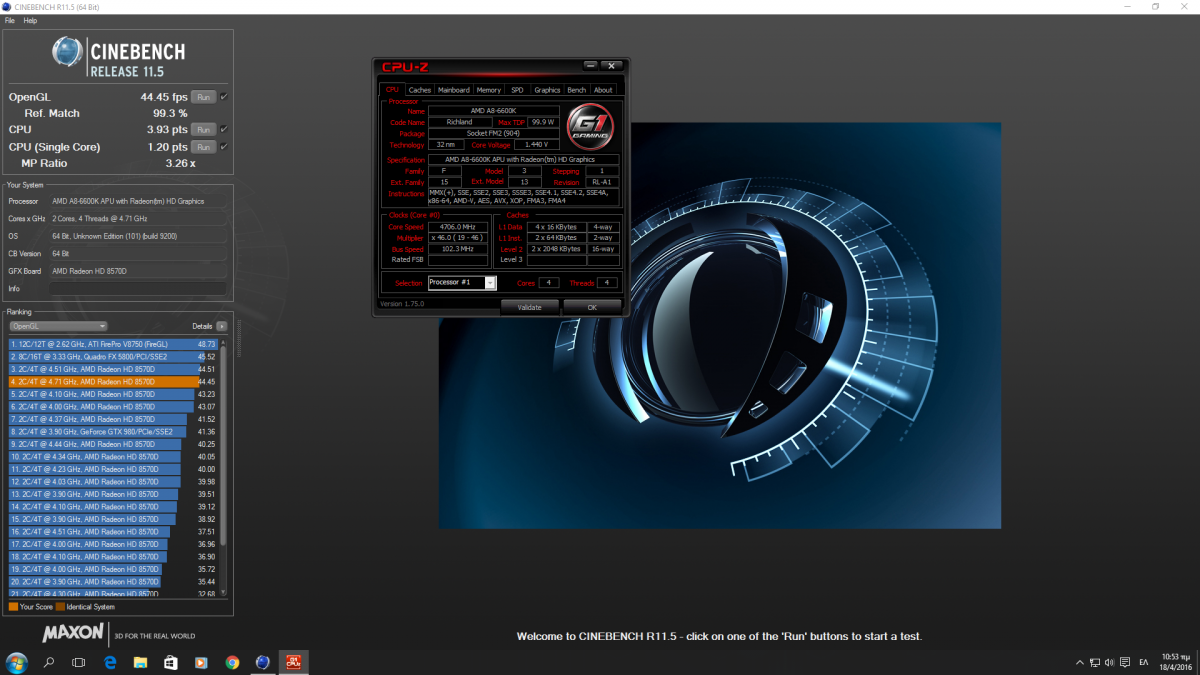Click the Identical System legend swatch
The width and height of the screenshot is (1200, 675).
[60, 606]
